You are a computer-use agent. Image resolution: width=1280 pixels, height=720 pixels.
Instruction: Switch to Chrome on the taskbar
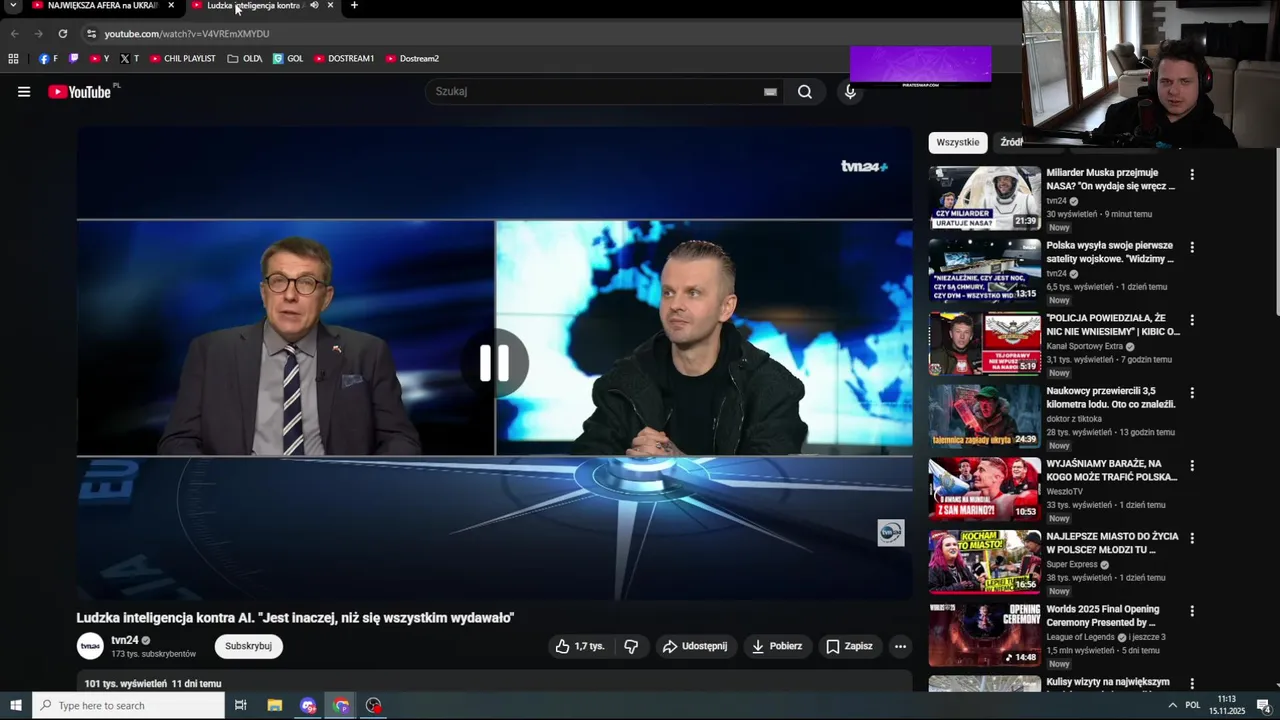342,706
